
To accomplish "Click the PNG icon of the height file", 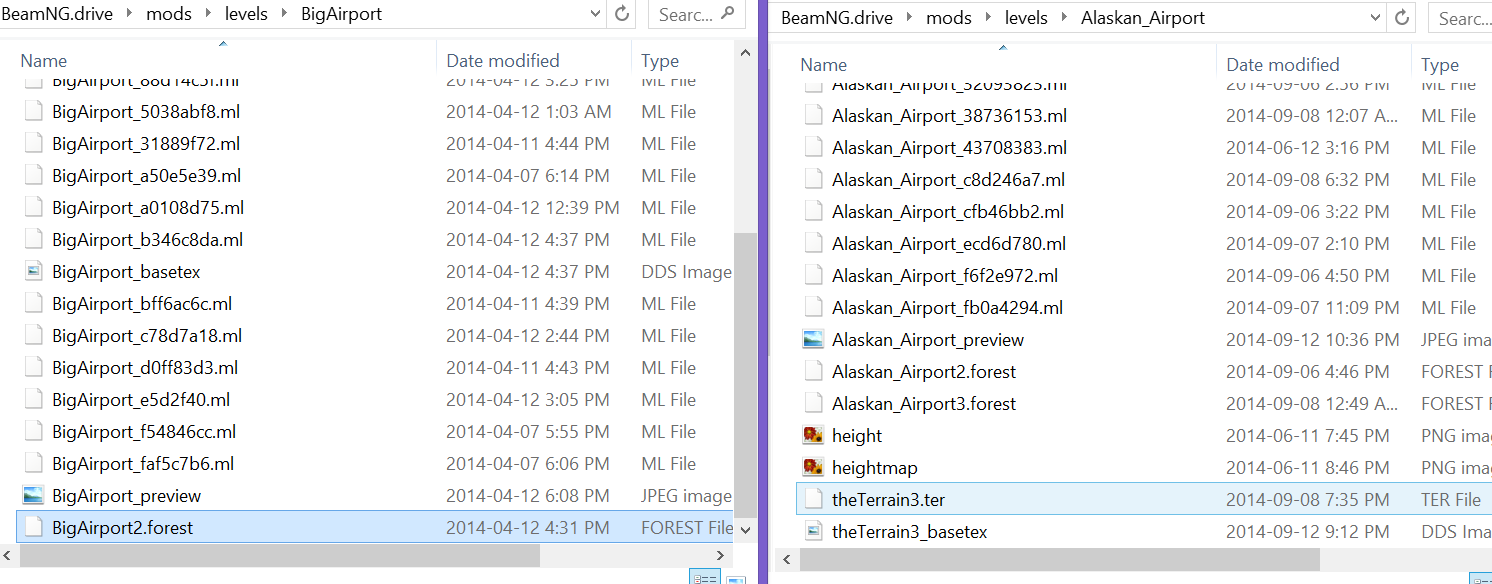I will [813, 436].
